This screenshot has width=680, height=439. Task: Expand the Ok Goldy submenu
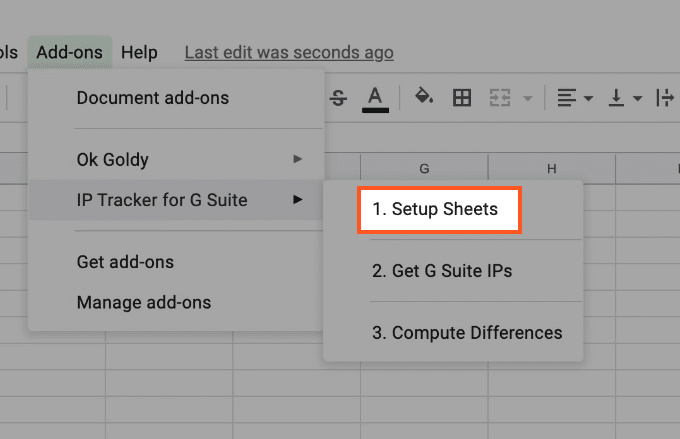point(176,160)
